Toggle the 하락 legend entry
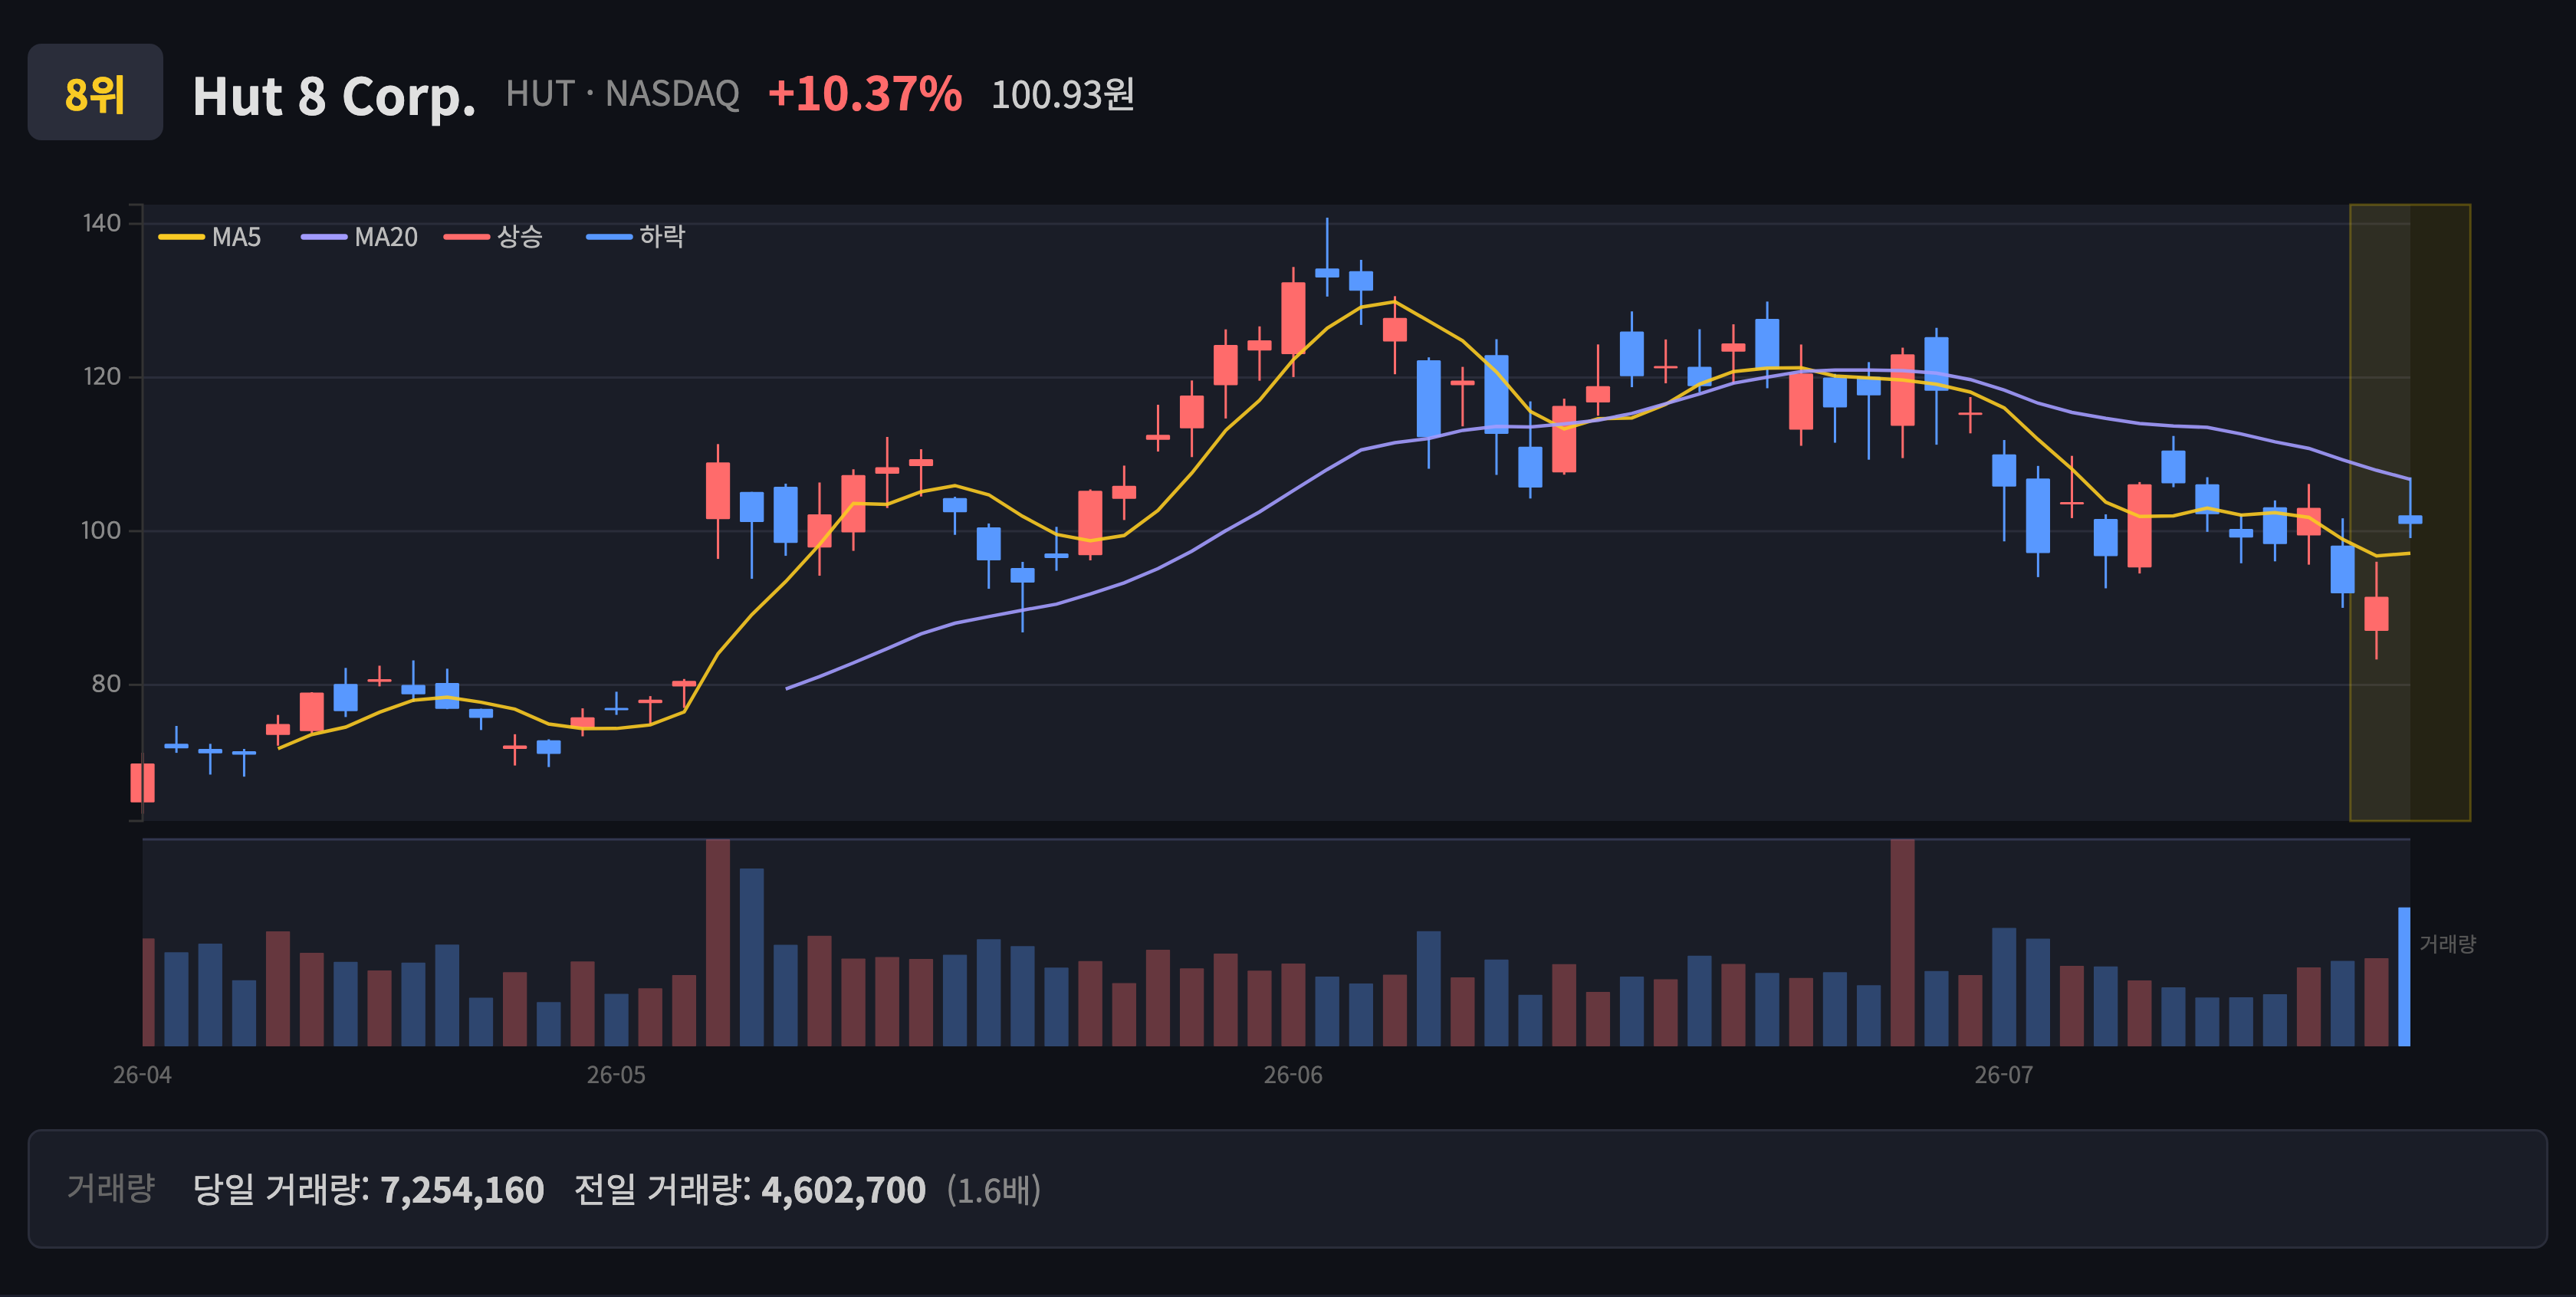This screenshot has height=1297, width=2576. coord(636,237)
